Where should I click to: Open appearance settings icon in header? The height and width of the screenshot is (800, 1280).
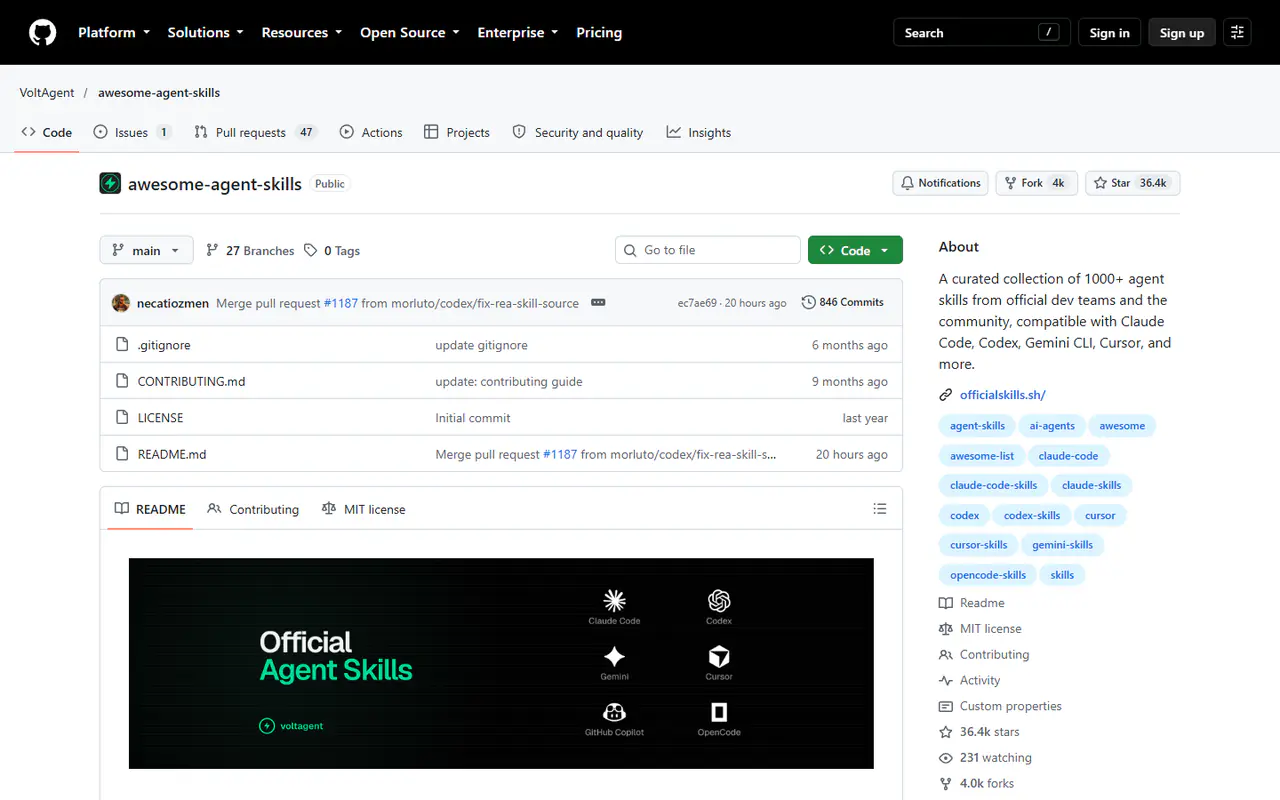pos(1237,32)
